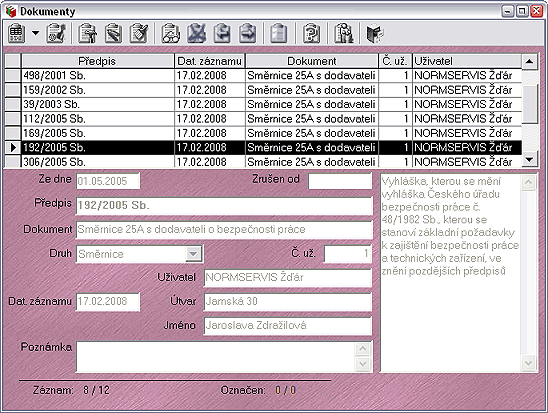Click the clipboard icon with person figure
Screen dimensions: 548x413
tap(344, 34)
